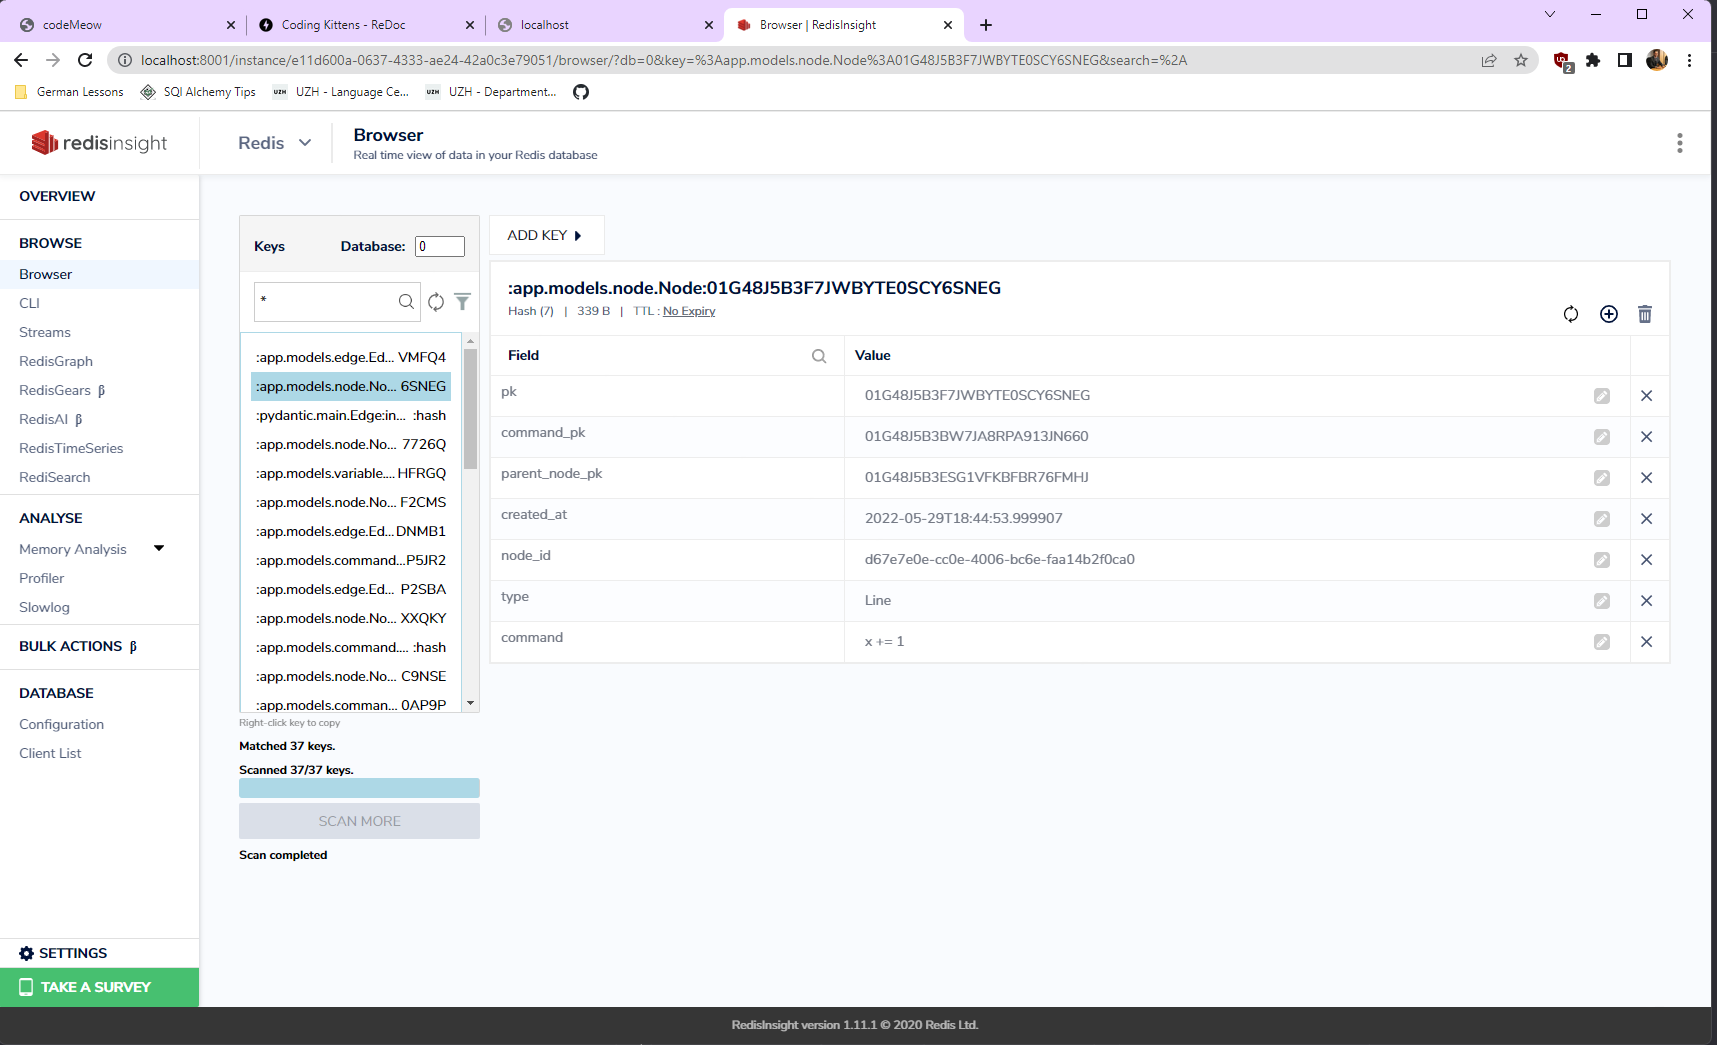This screenshot has width=1717, height=1045.
Task: Open the three-dot menu in the header
Action: [1680, 143]
